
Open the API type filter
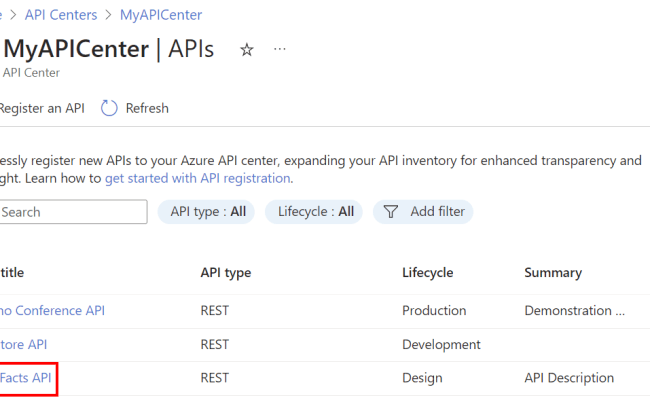(207, 212)
